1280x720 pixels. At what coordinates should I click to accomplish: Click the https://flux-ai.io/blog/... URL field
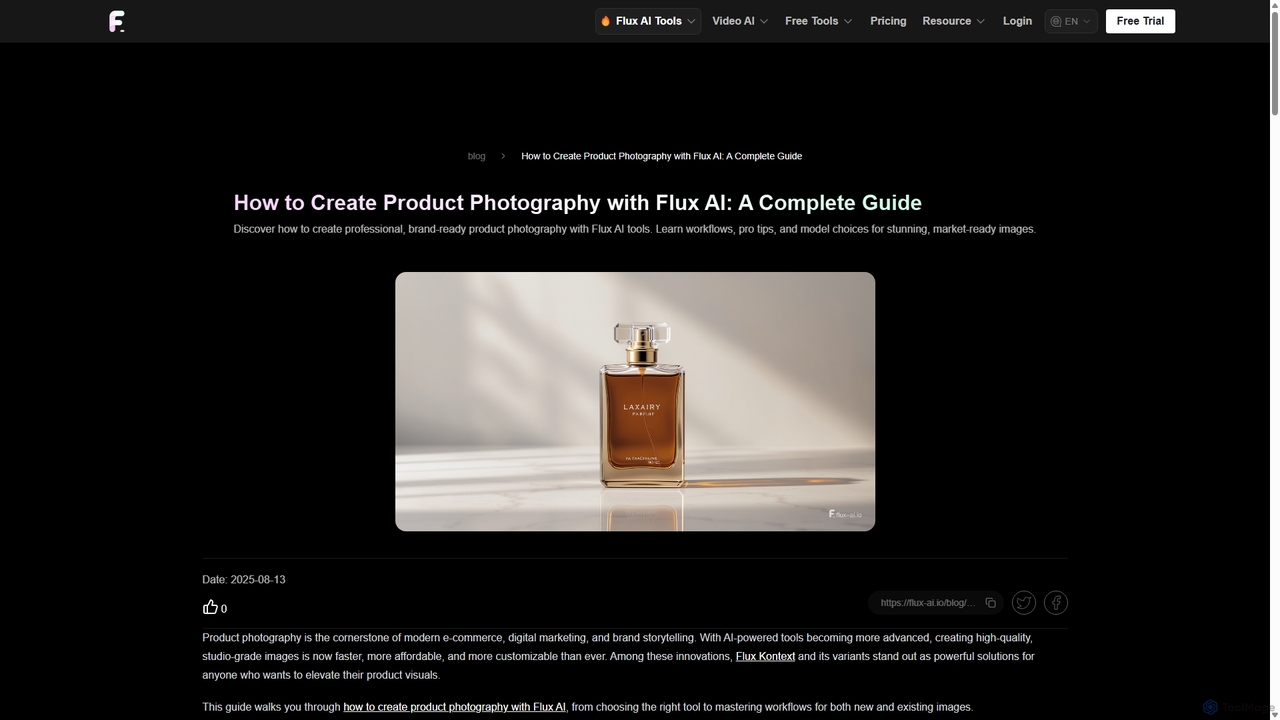936,603
